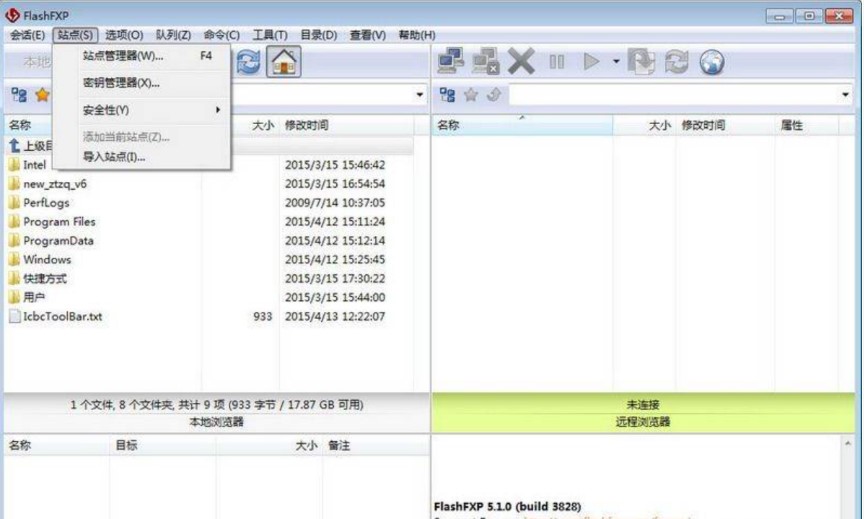Screen dimensions: 865x519
Task: Select 站点管理器(W) menu entry
Action: click(142, 56)
